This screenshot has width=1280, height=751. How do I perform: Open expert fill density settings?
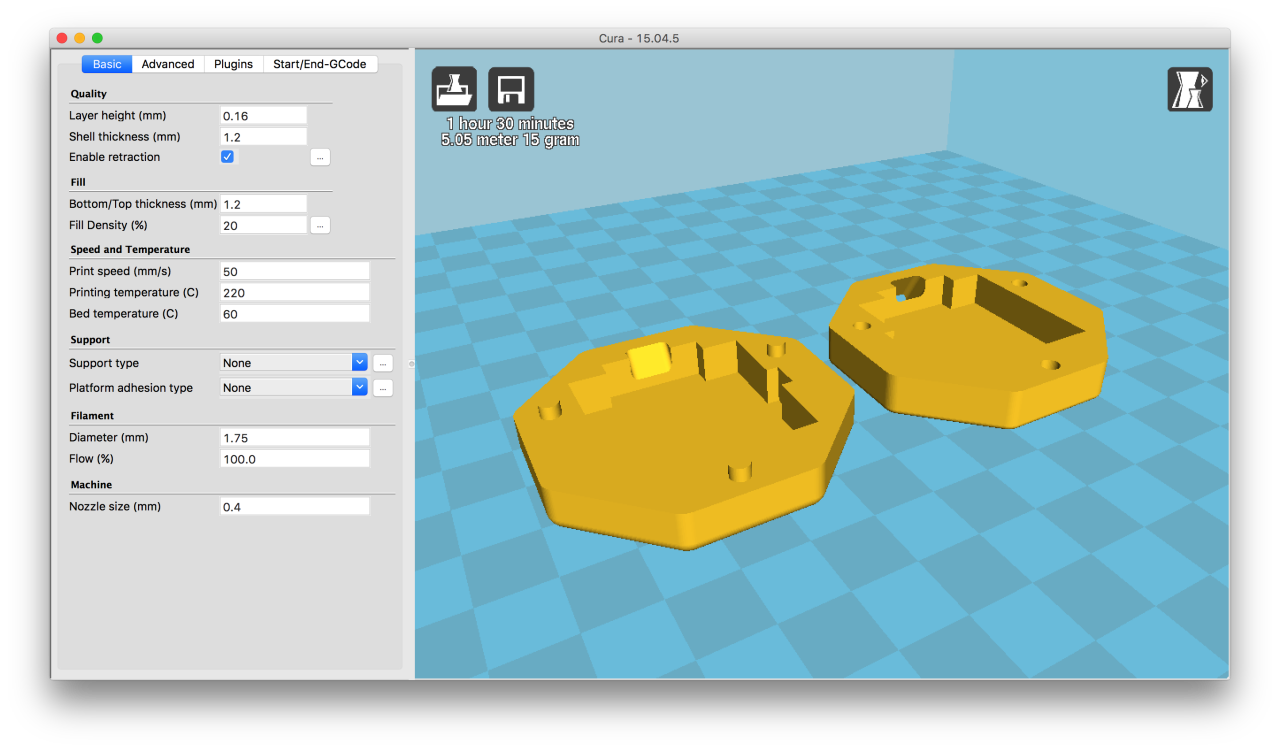[320, 224]
